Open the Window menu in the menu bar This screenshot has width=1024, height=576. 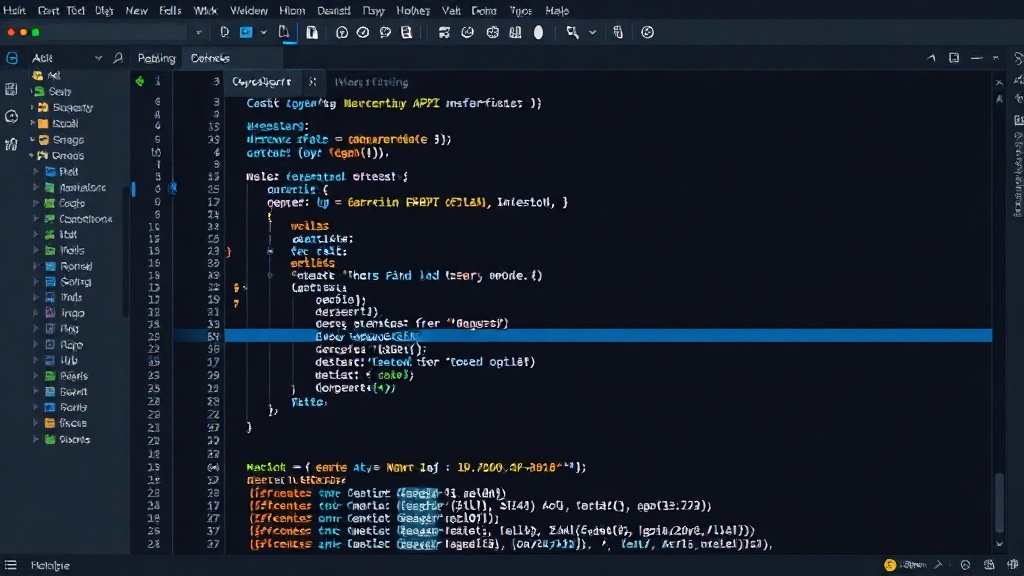[x=249, y=10]
